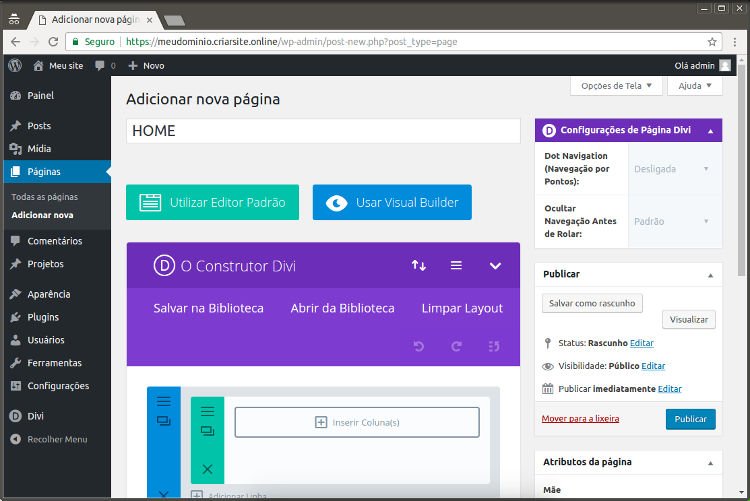Open the Ocultar Navegação Antes de Rolar dropdown
The width and height of the screenshot is (750, 501).
coord(672,221)
